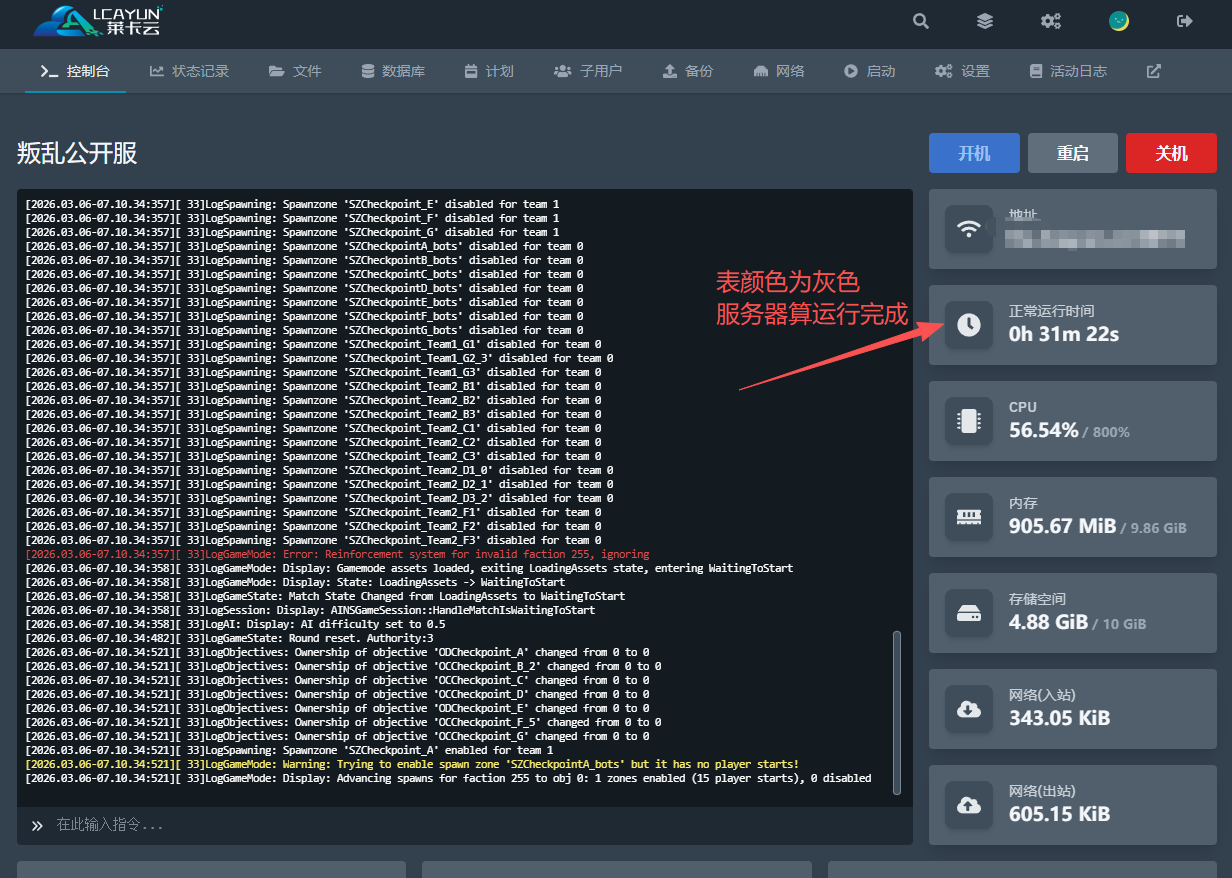Image resolution: width=1232 pixels, height=878 pixels.
Task: Open the 活动日志 tab
Action: click(1068, 71)
